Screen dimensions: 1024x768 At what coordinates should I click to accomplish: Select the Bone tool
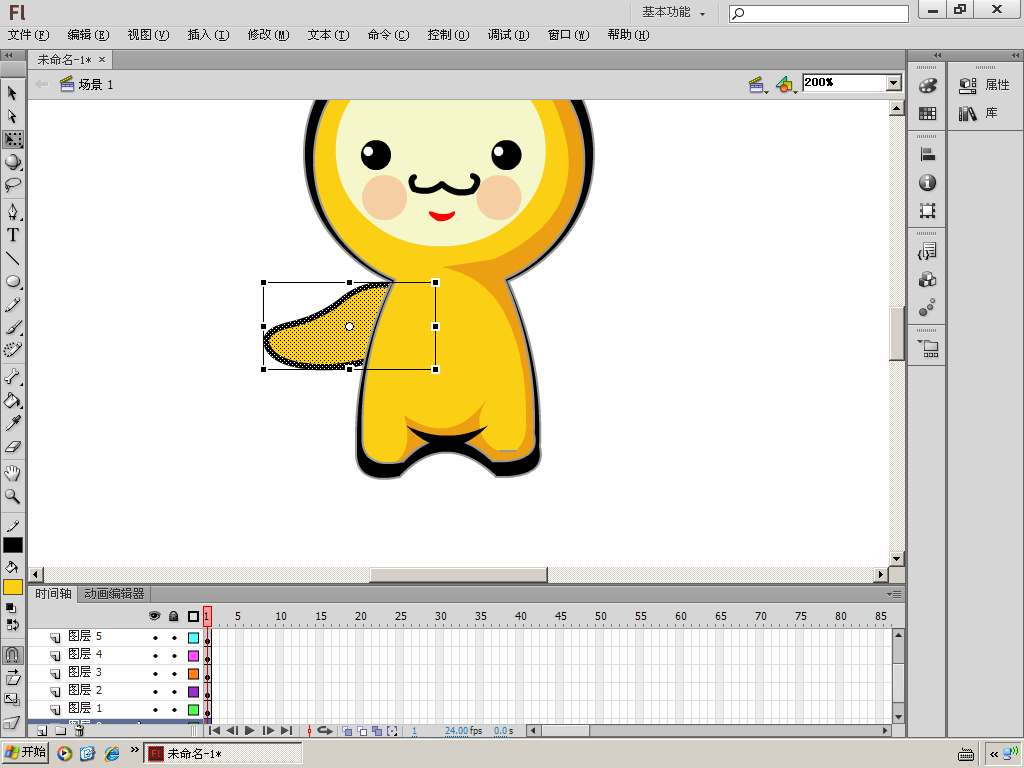click(x=12, y=377)
